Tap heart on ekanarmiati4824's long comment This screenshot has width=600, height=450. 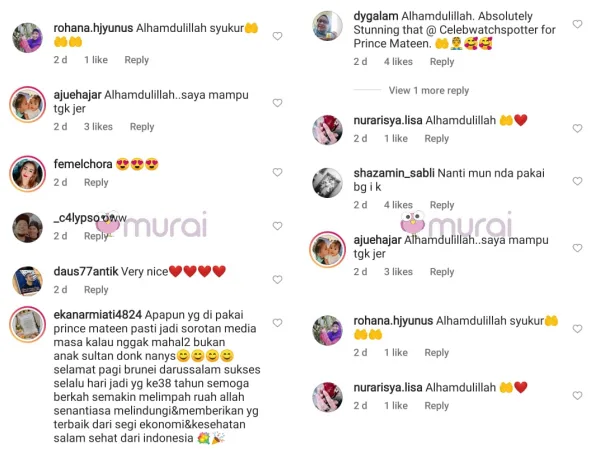click(x=277, y=323)
